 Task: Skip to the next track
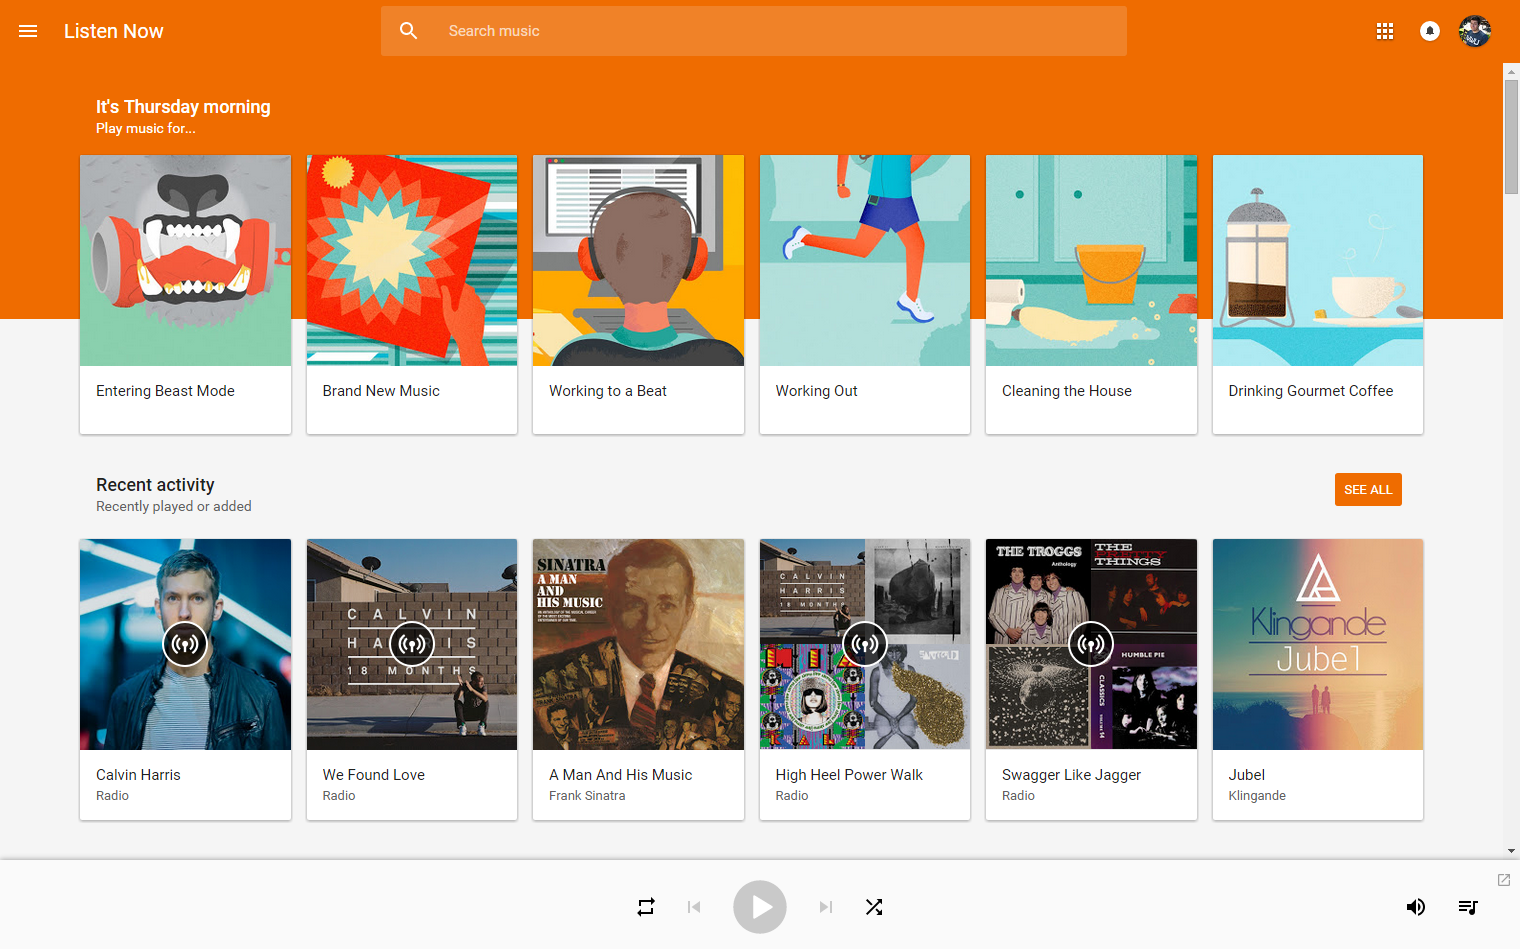(826, 907)
